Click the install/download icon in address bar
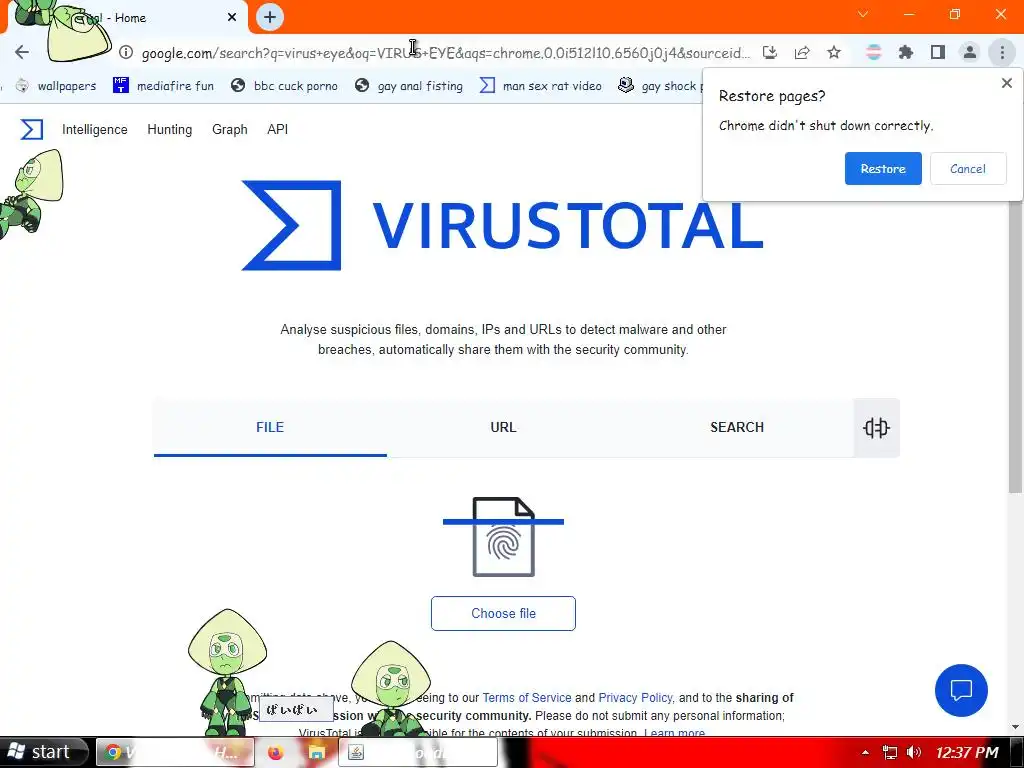This screenshot has height=768, width=1024. (x=770, y=52)
